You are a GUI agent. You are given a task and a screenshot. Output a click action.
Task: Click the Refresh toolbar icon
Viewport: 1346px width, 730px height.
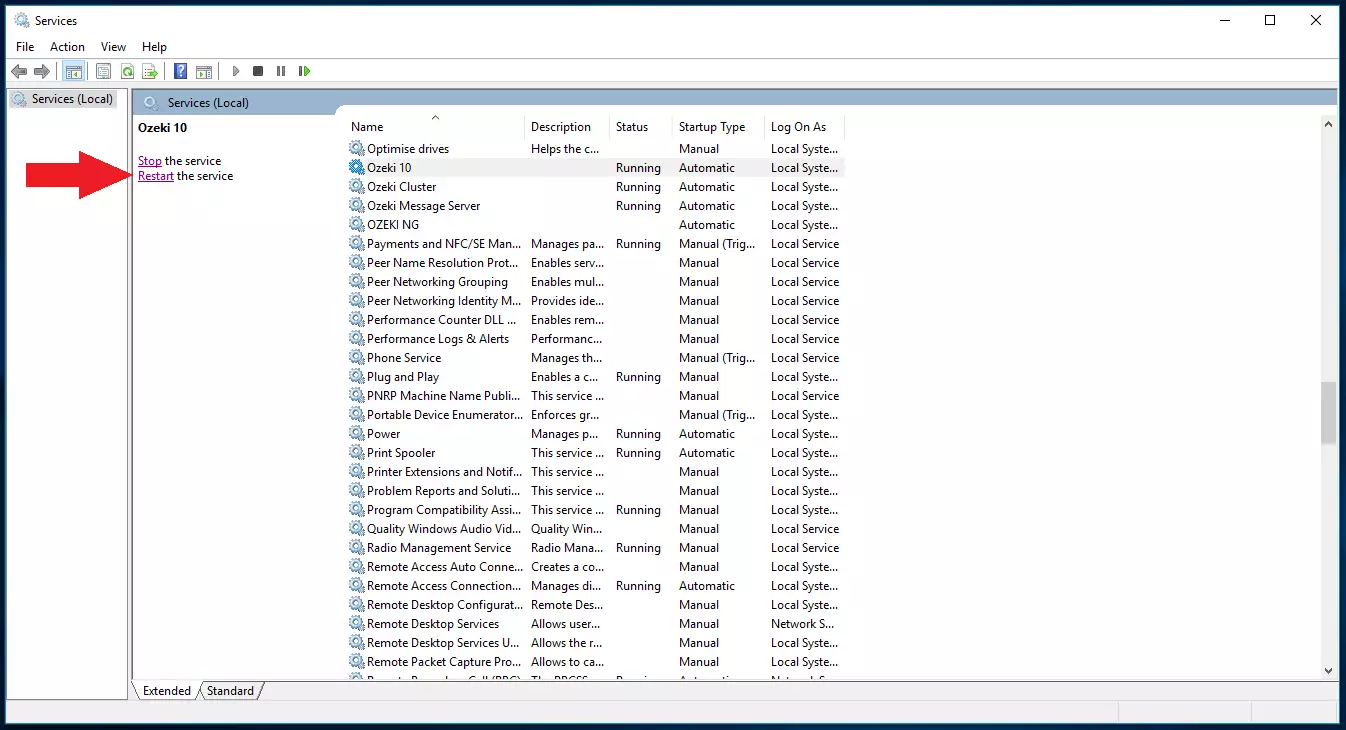click(127, 71)
